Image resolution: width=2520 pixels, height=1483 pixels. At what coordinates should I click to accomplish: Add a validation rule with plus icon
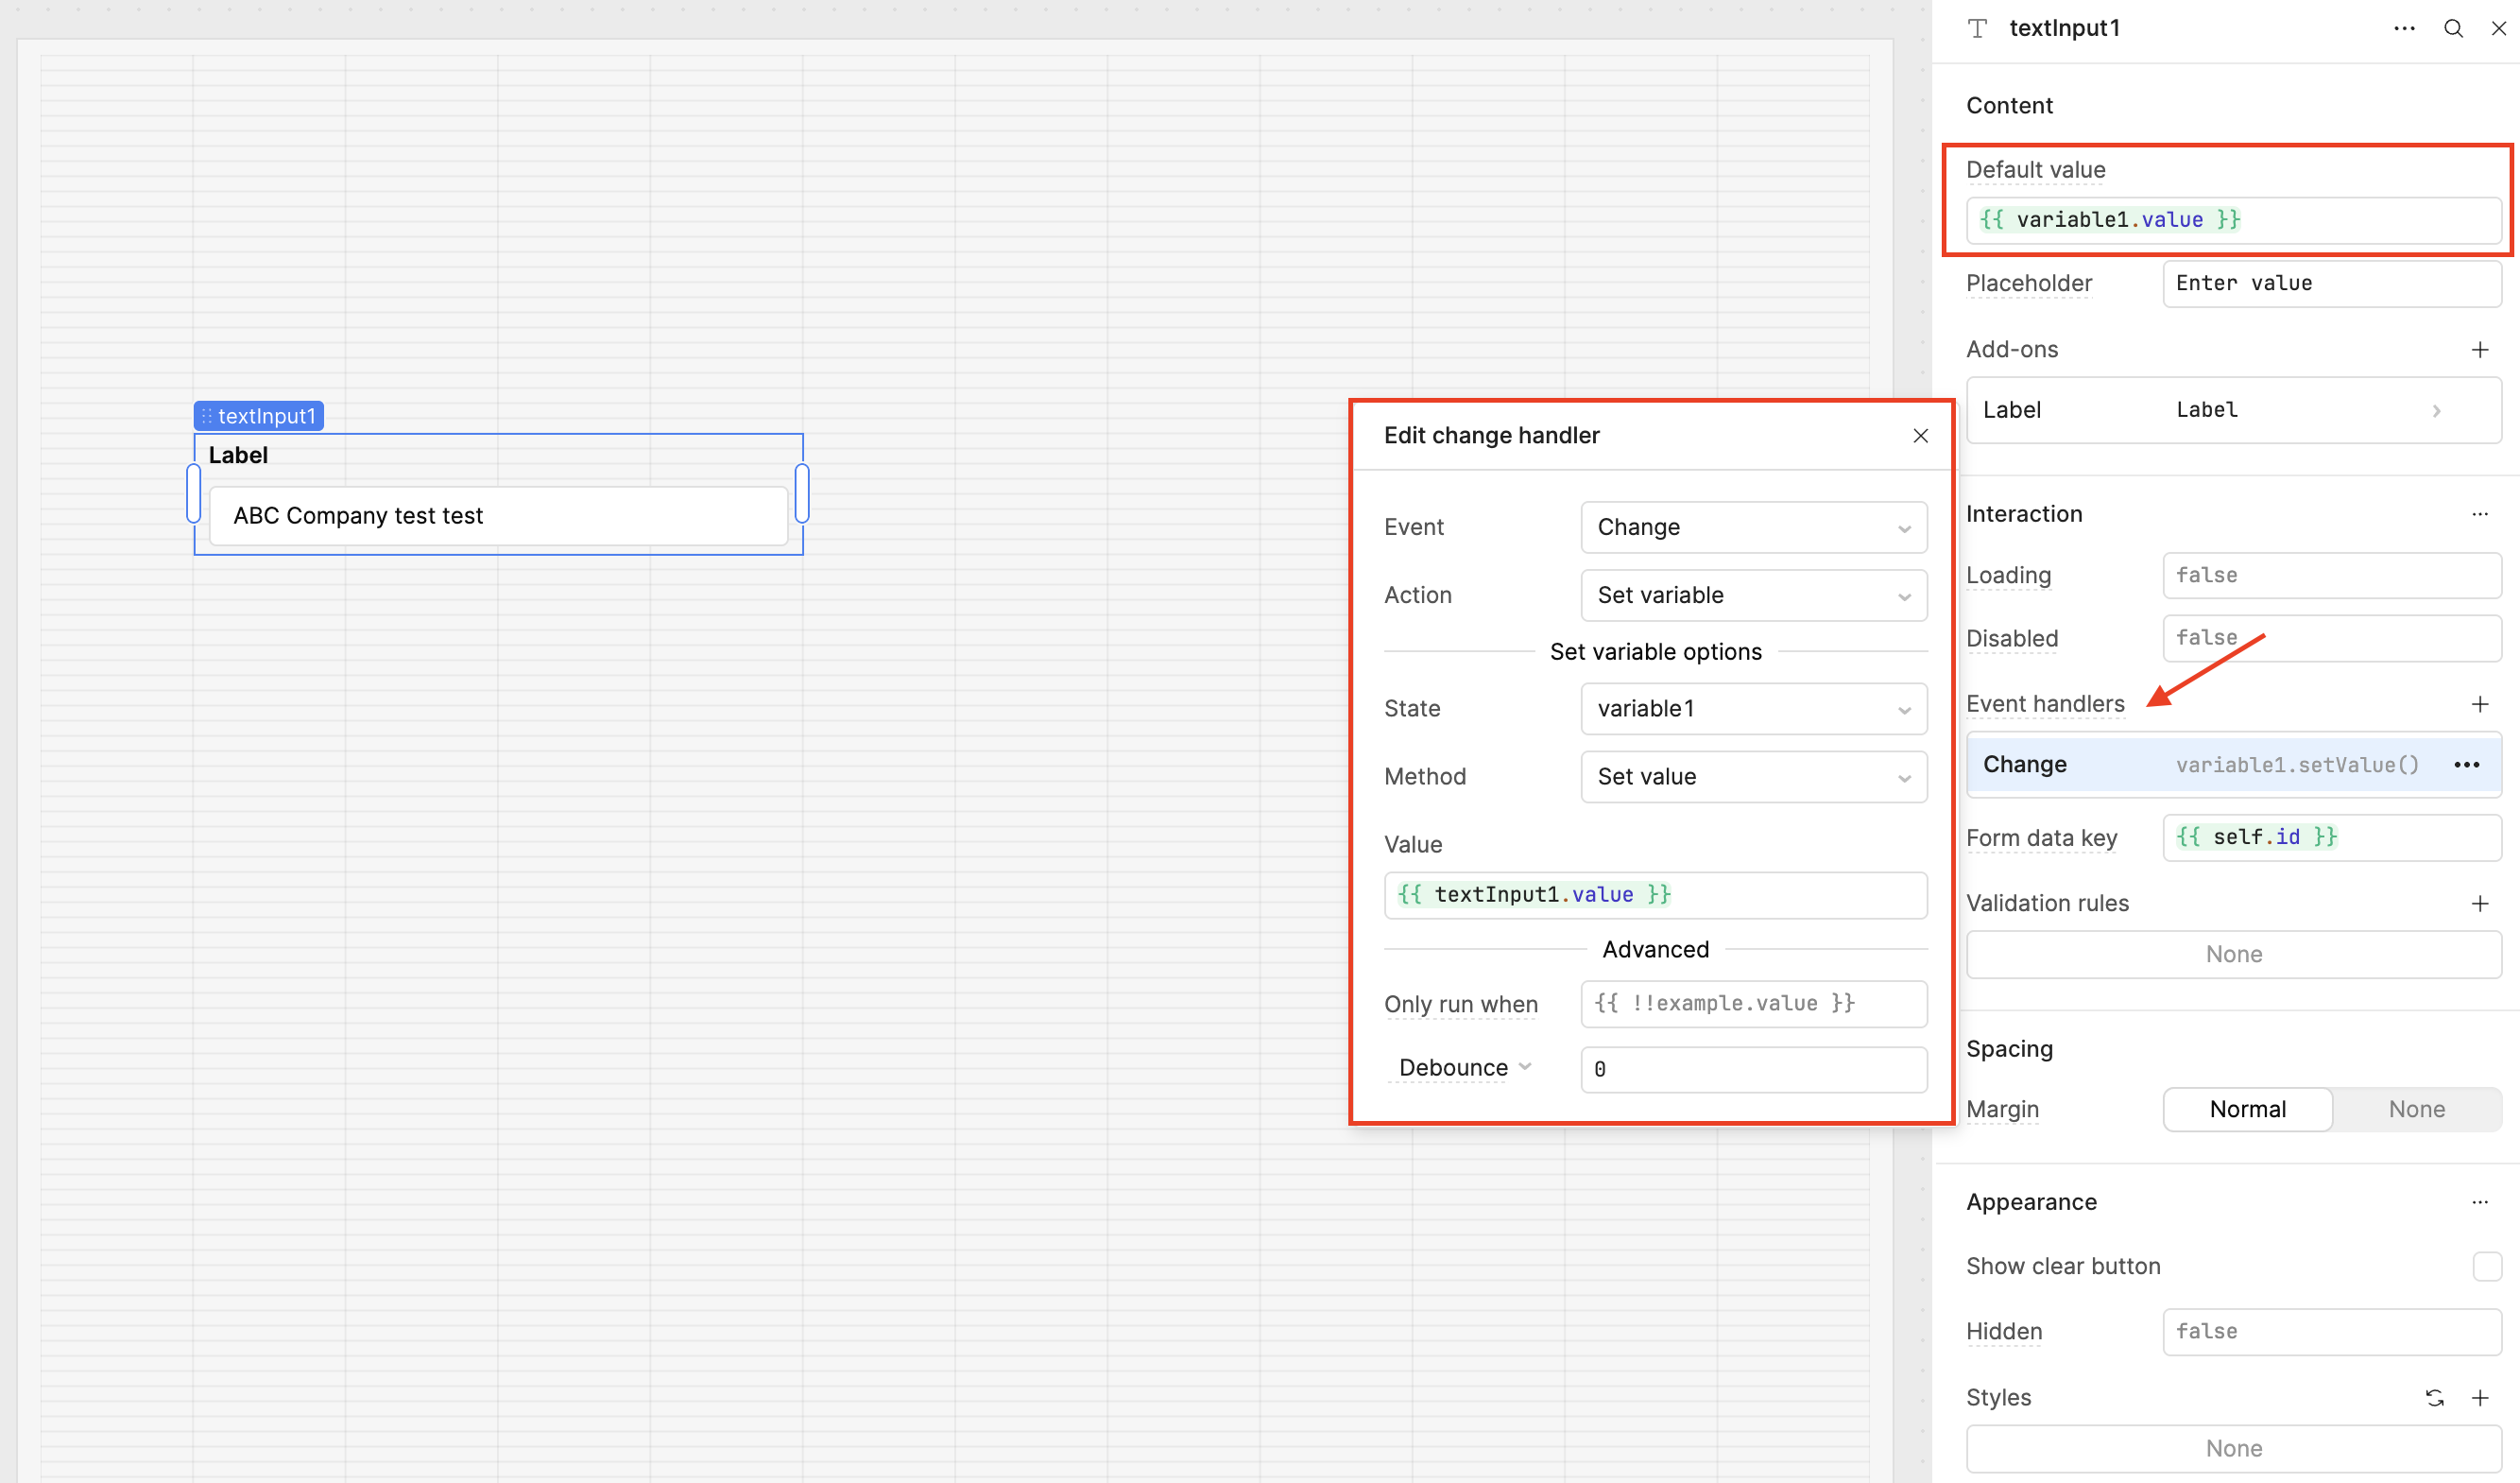tap(2479, 903)
